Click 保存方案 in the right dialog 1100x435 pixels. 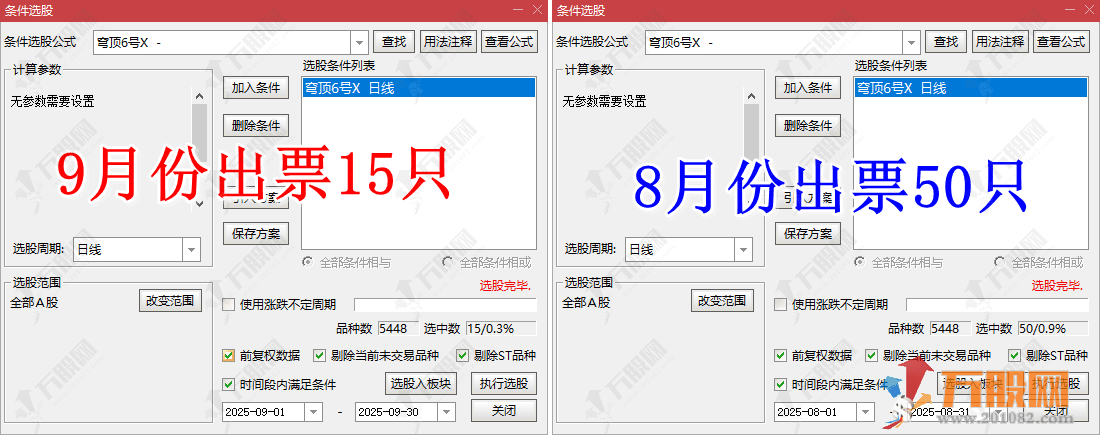pos(807,234)
